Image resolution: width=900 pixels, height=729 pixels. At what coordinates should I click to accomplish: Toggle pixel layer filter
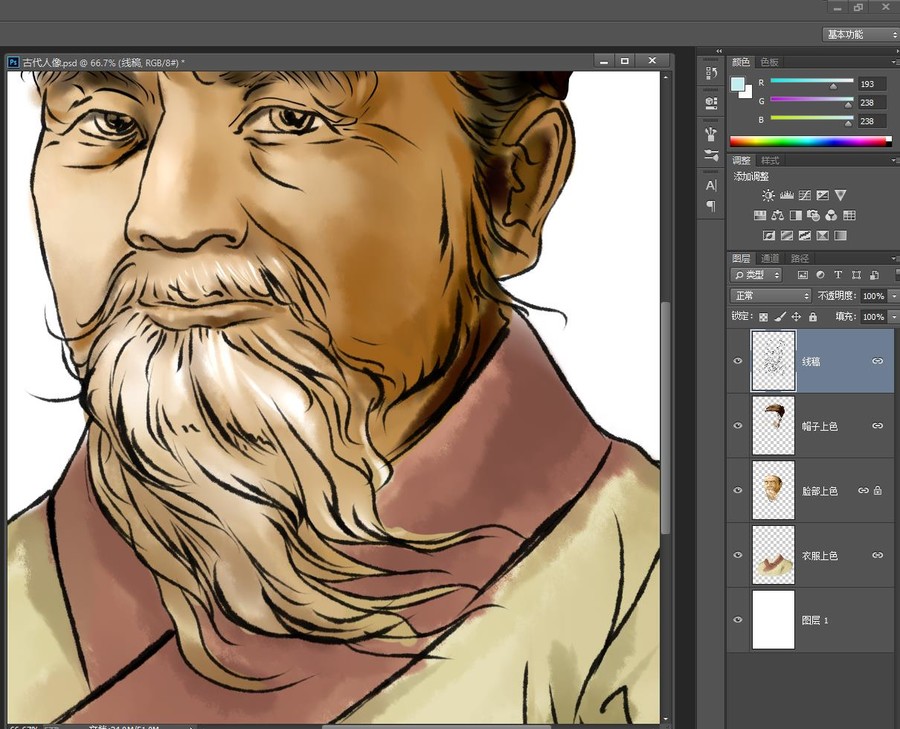(802, 275)
